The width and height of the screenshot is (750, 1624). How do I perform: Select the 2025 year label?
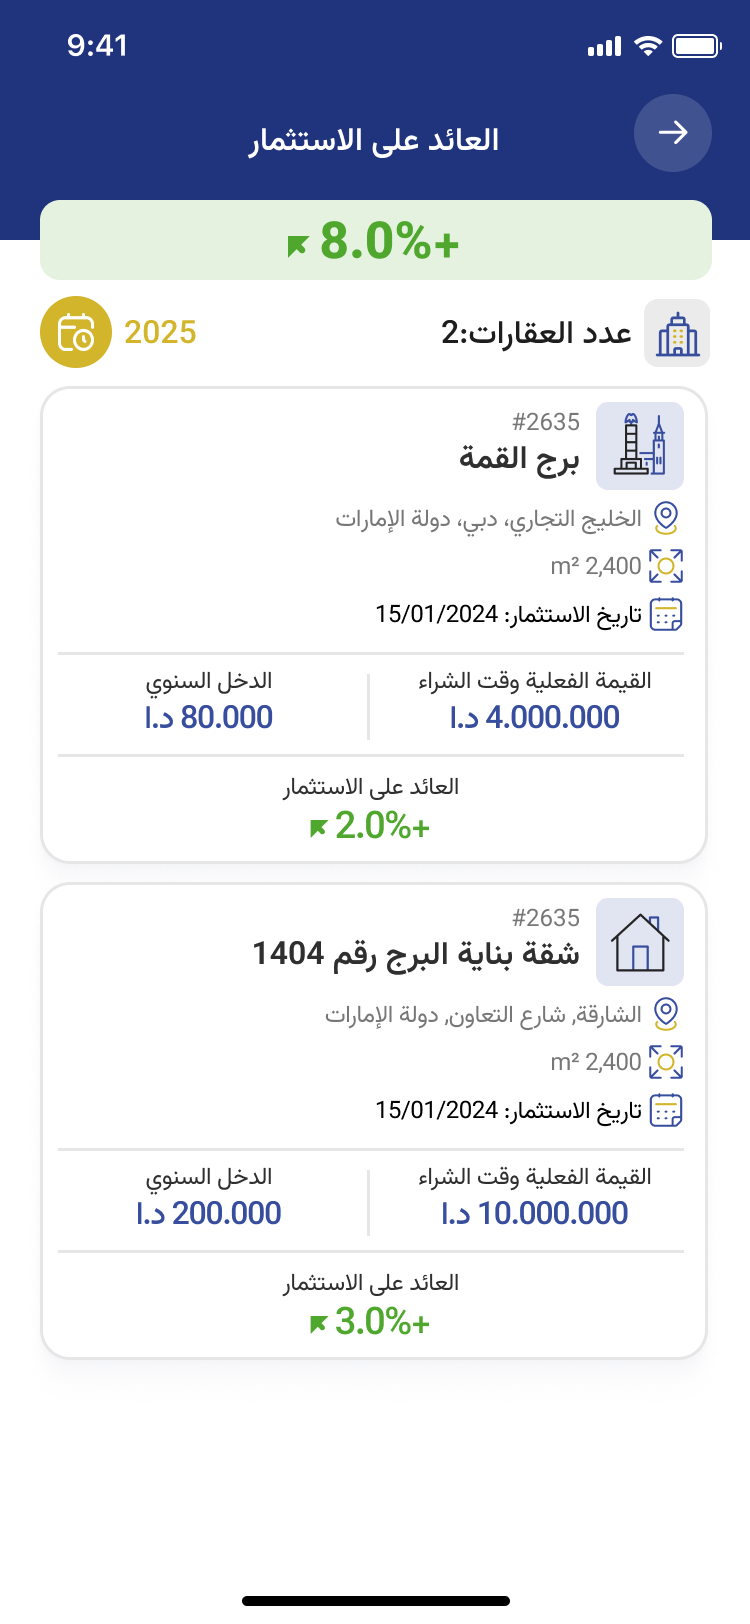point(160,332)
